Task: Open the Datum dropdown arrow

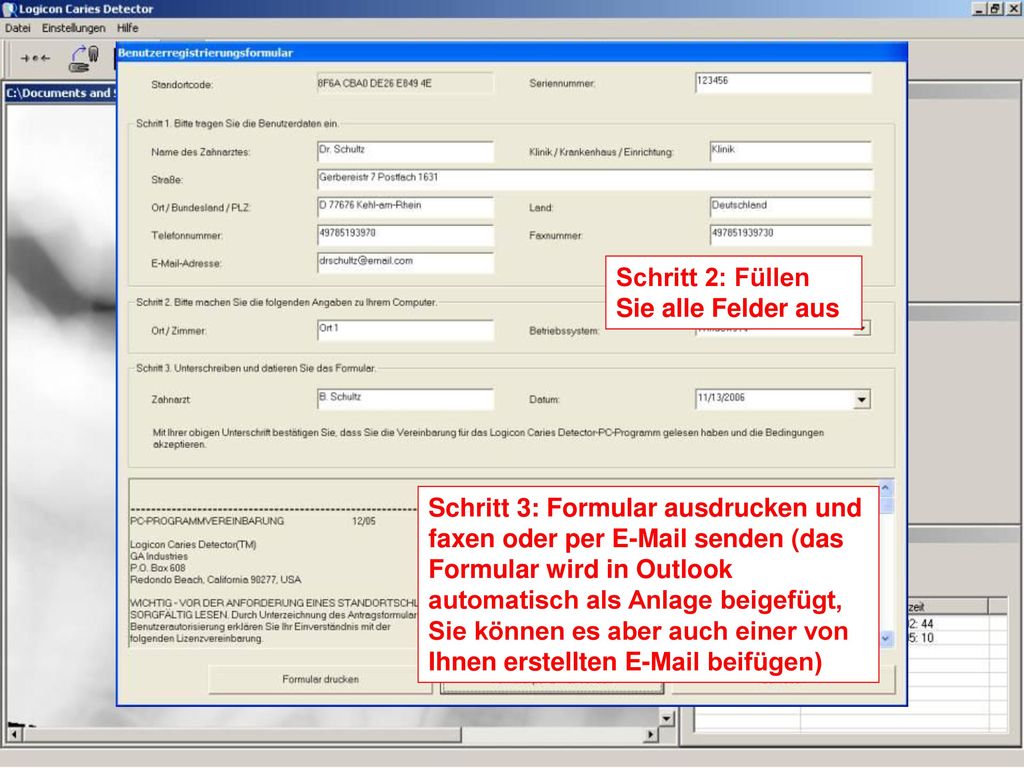Action: pos(862,400)
